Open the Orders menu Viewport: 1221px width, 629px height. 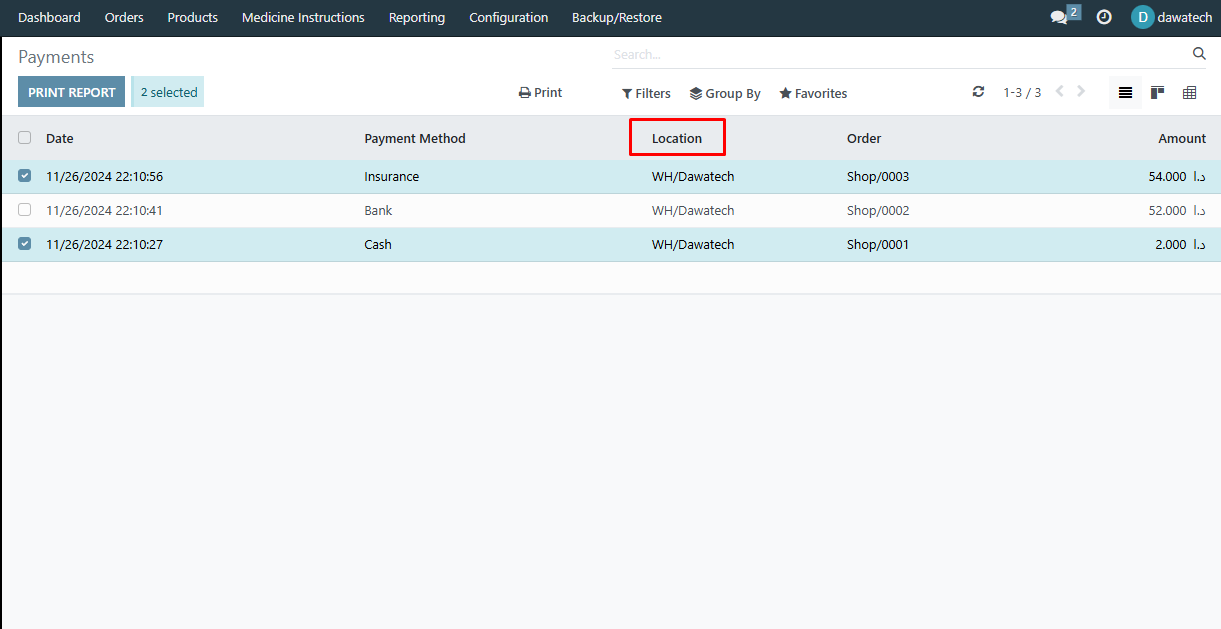tap(124, 17)
